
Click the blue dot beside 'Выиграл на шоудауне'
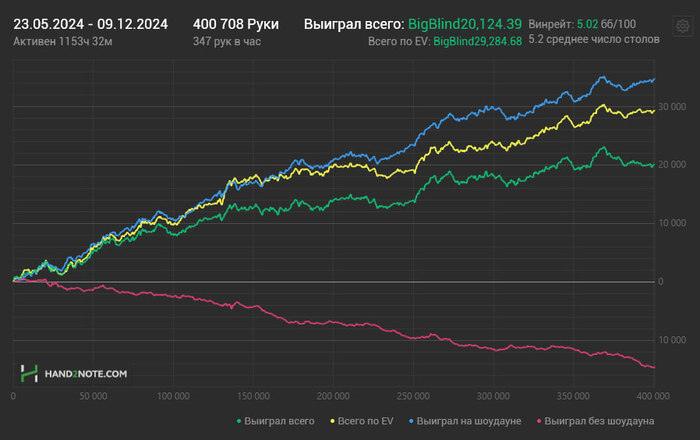[411, 421]
